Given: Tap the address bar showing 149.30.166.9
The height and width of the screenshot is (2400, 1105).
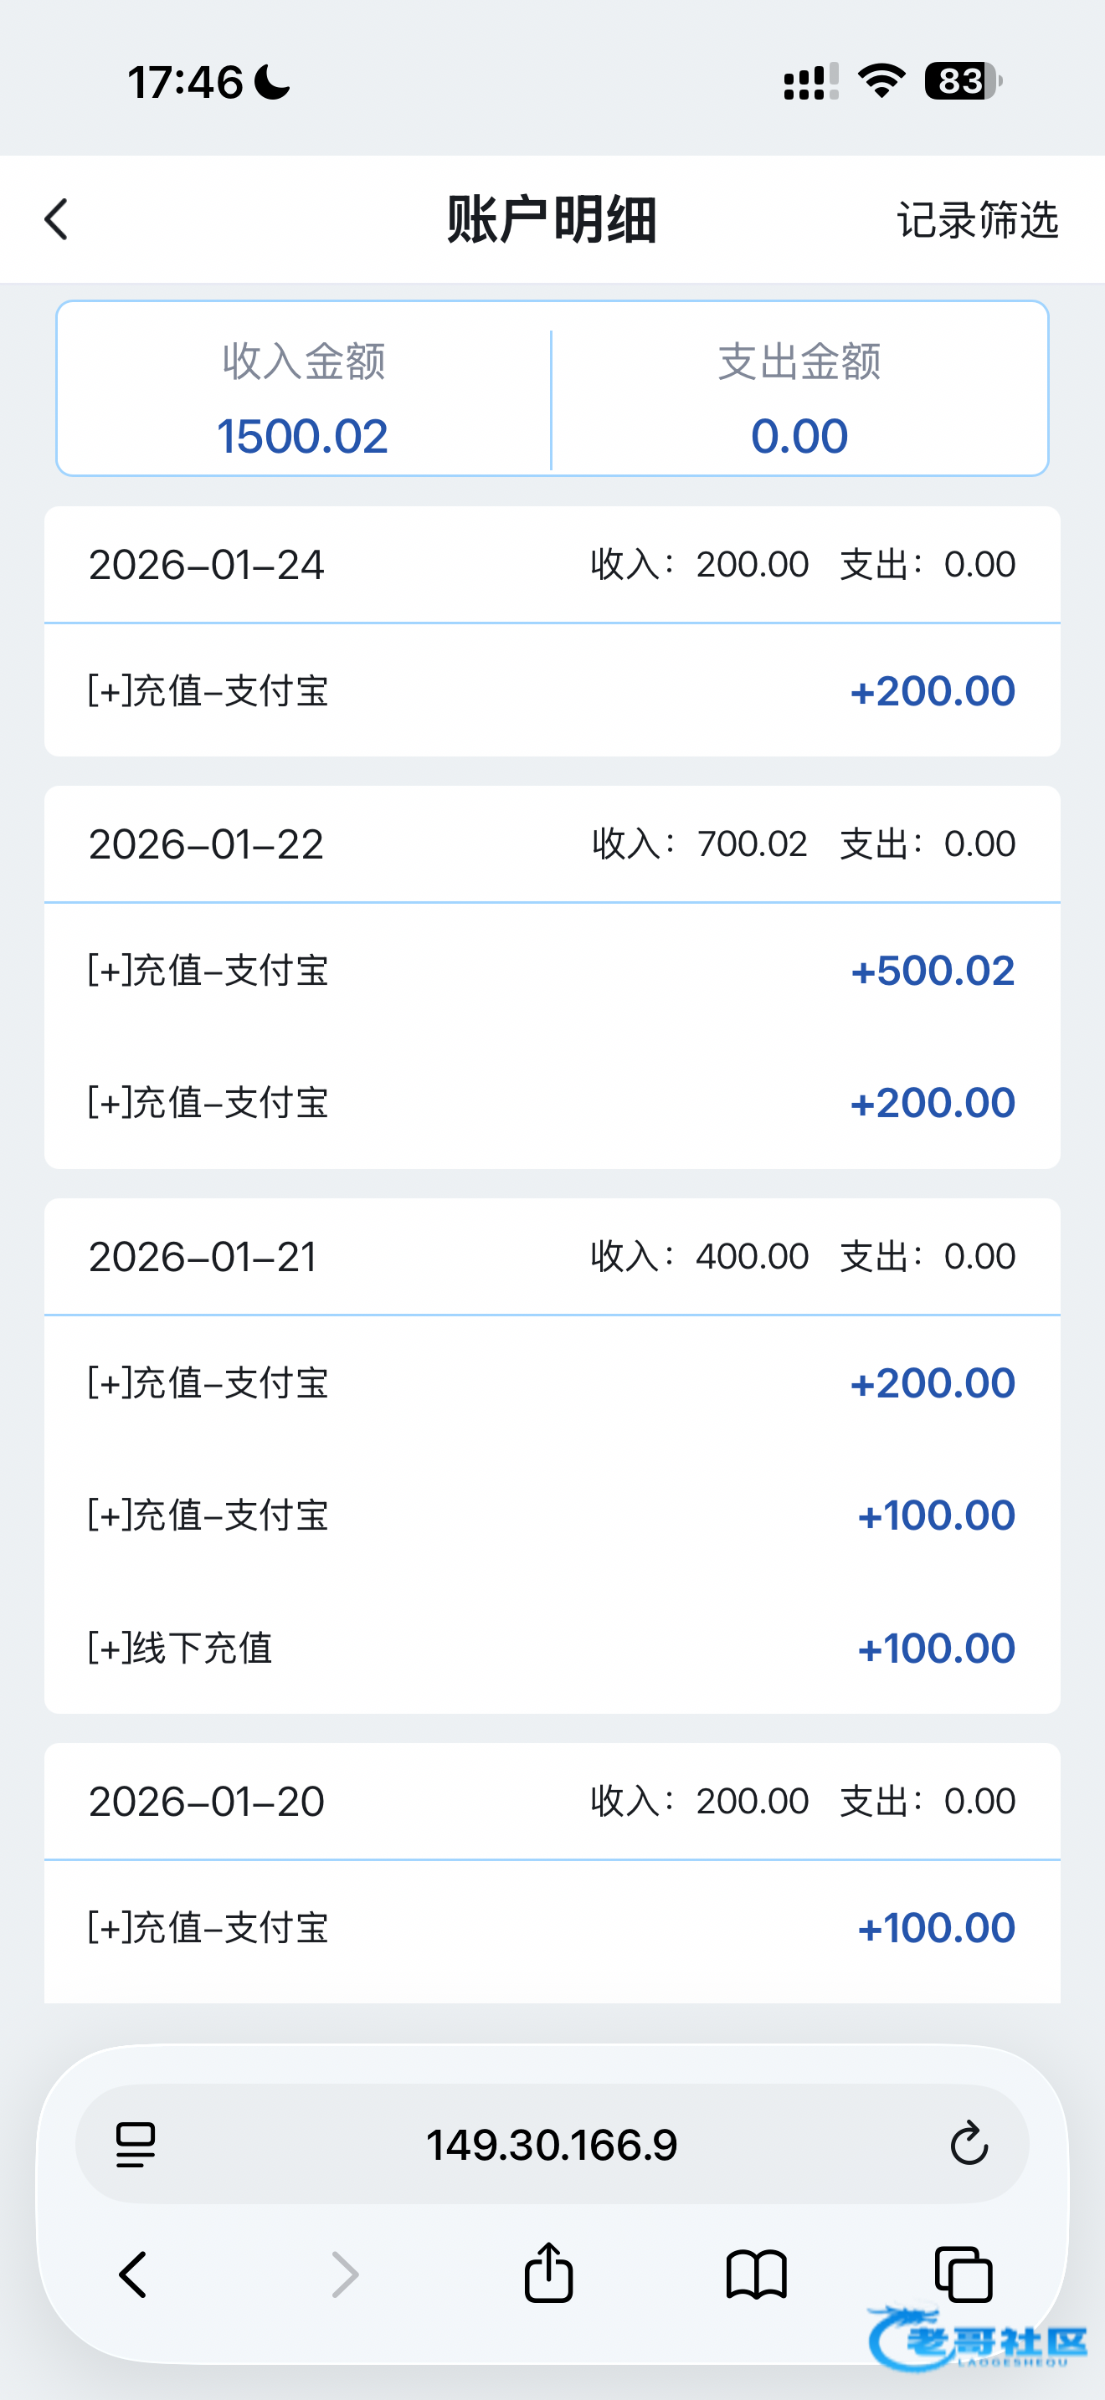Looking at the screenshot, I should 552,2145.
